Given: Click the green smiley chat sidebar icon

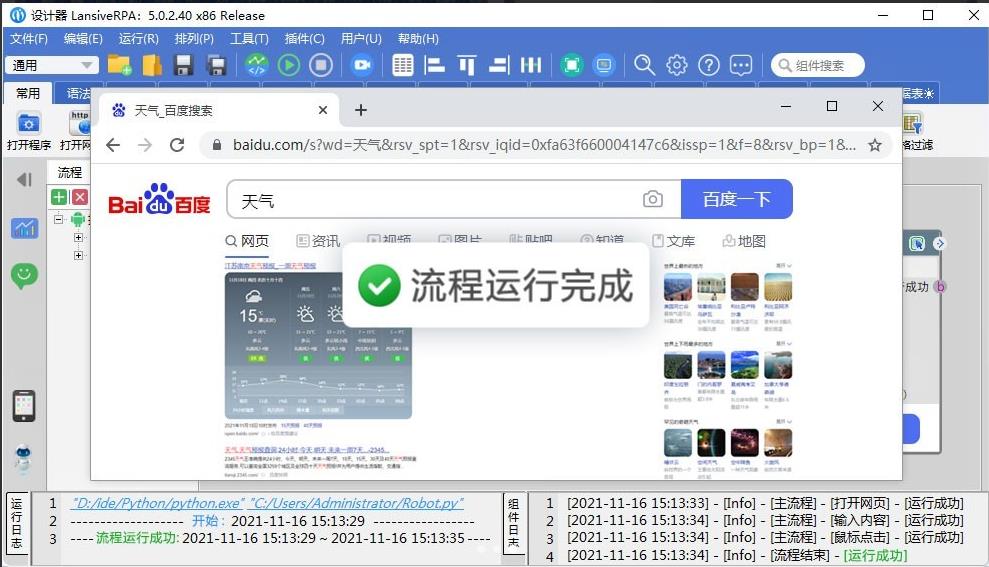Looking at the screenshot, I should pyautogui.click(x=24, y=276).
